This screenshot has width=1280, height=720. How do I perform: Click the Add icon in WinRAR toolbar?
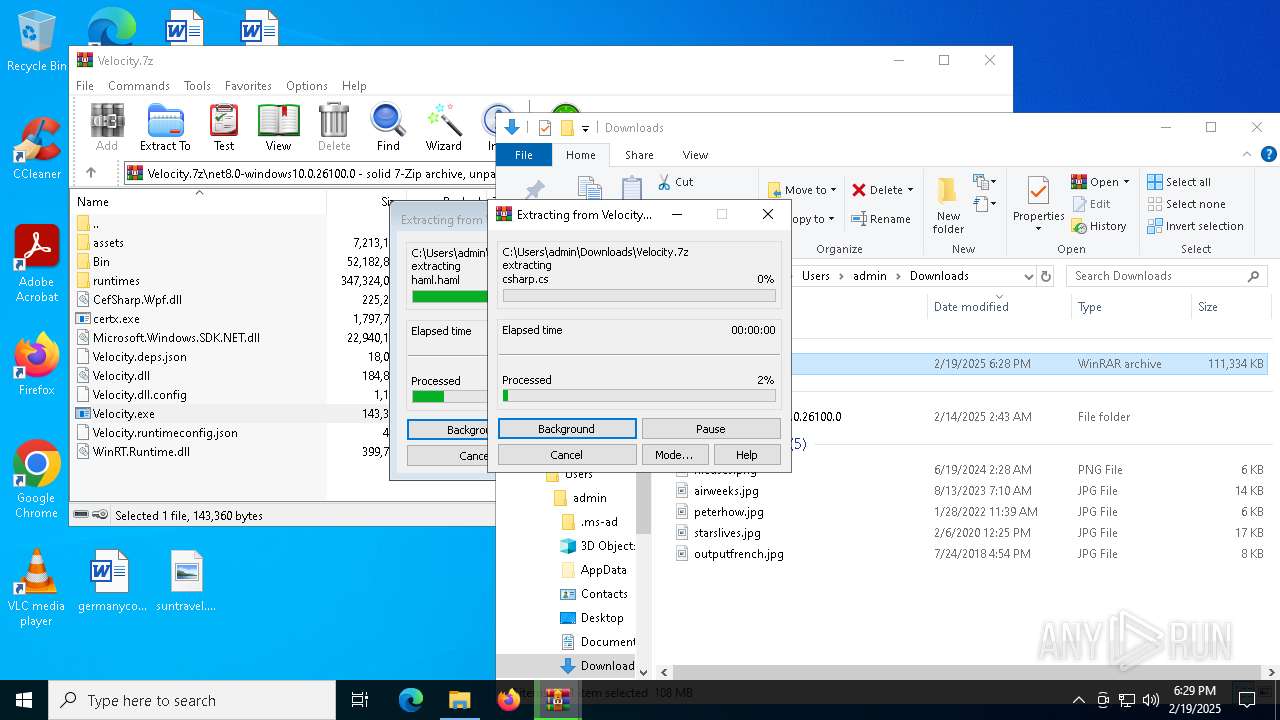point(107,127)
